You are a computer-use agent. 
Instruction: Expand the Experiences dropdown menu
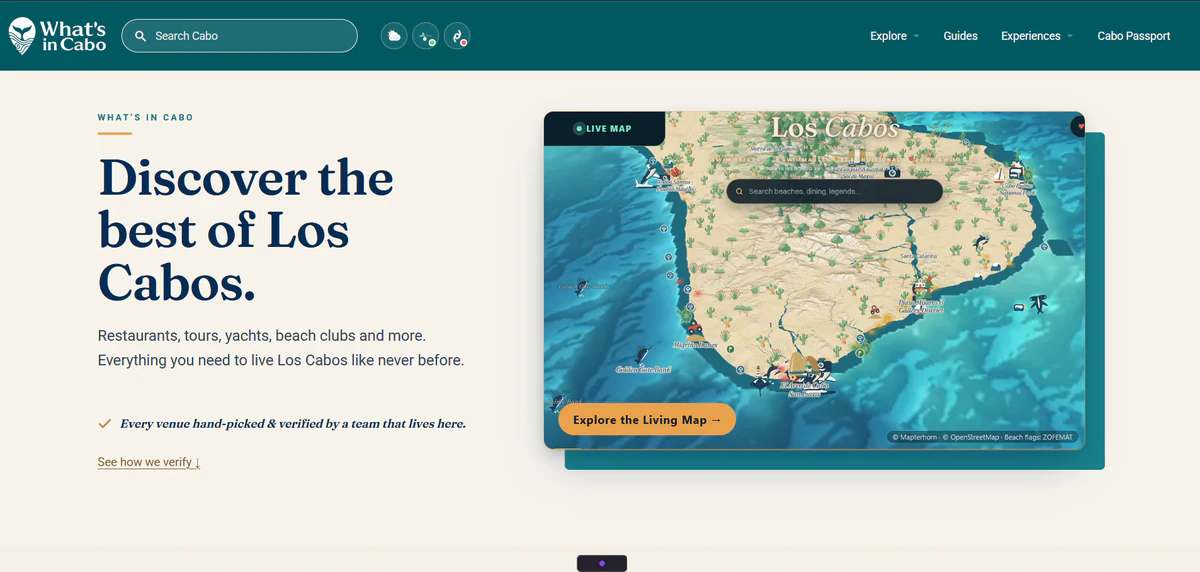[x=1037, y=36]
